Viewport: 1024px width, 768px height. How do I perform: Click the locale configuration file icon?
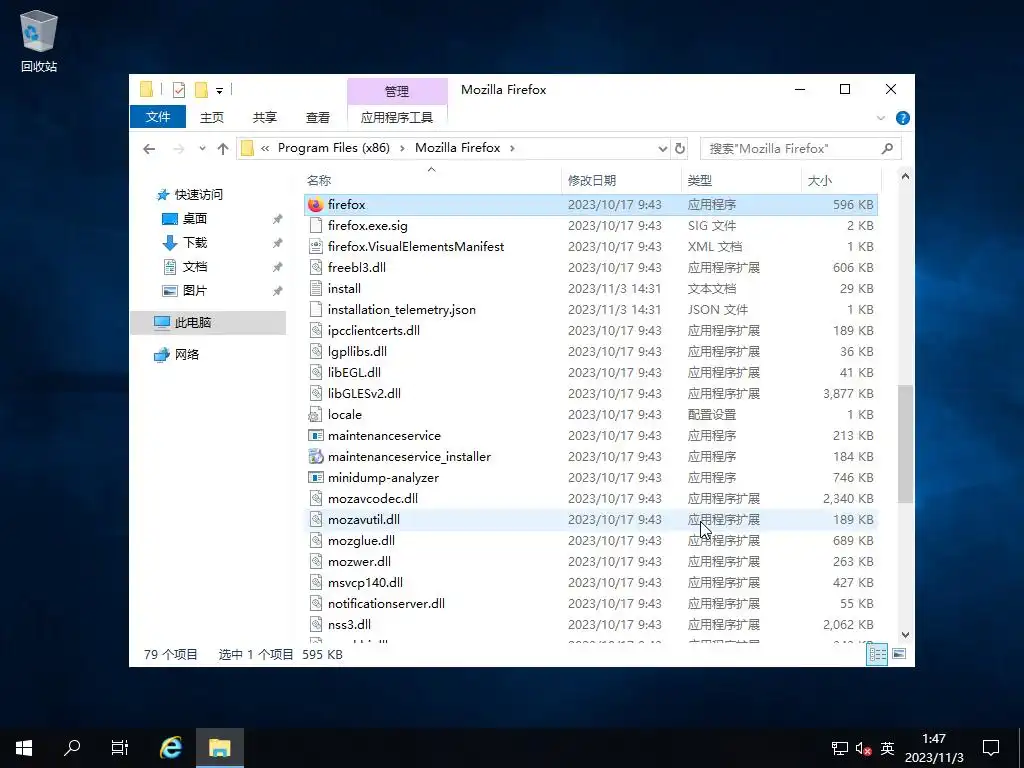point(316,415)
